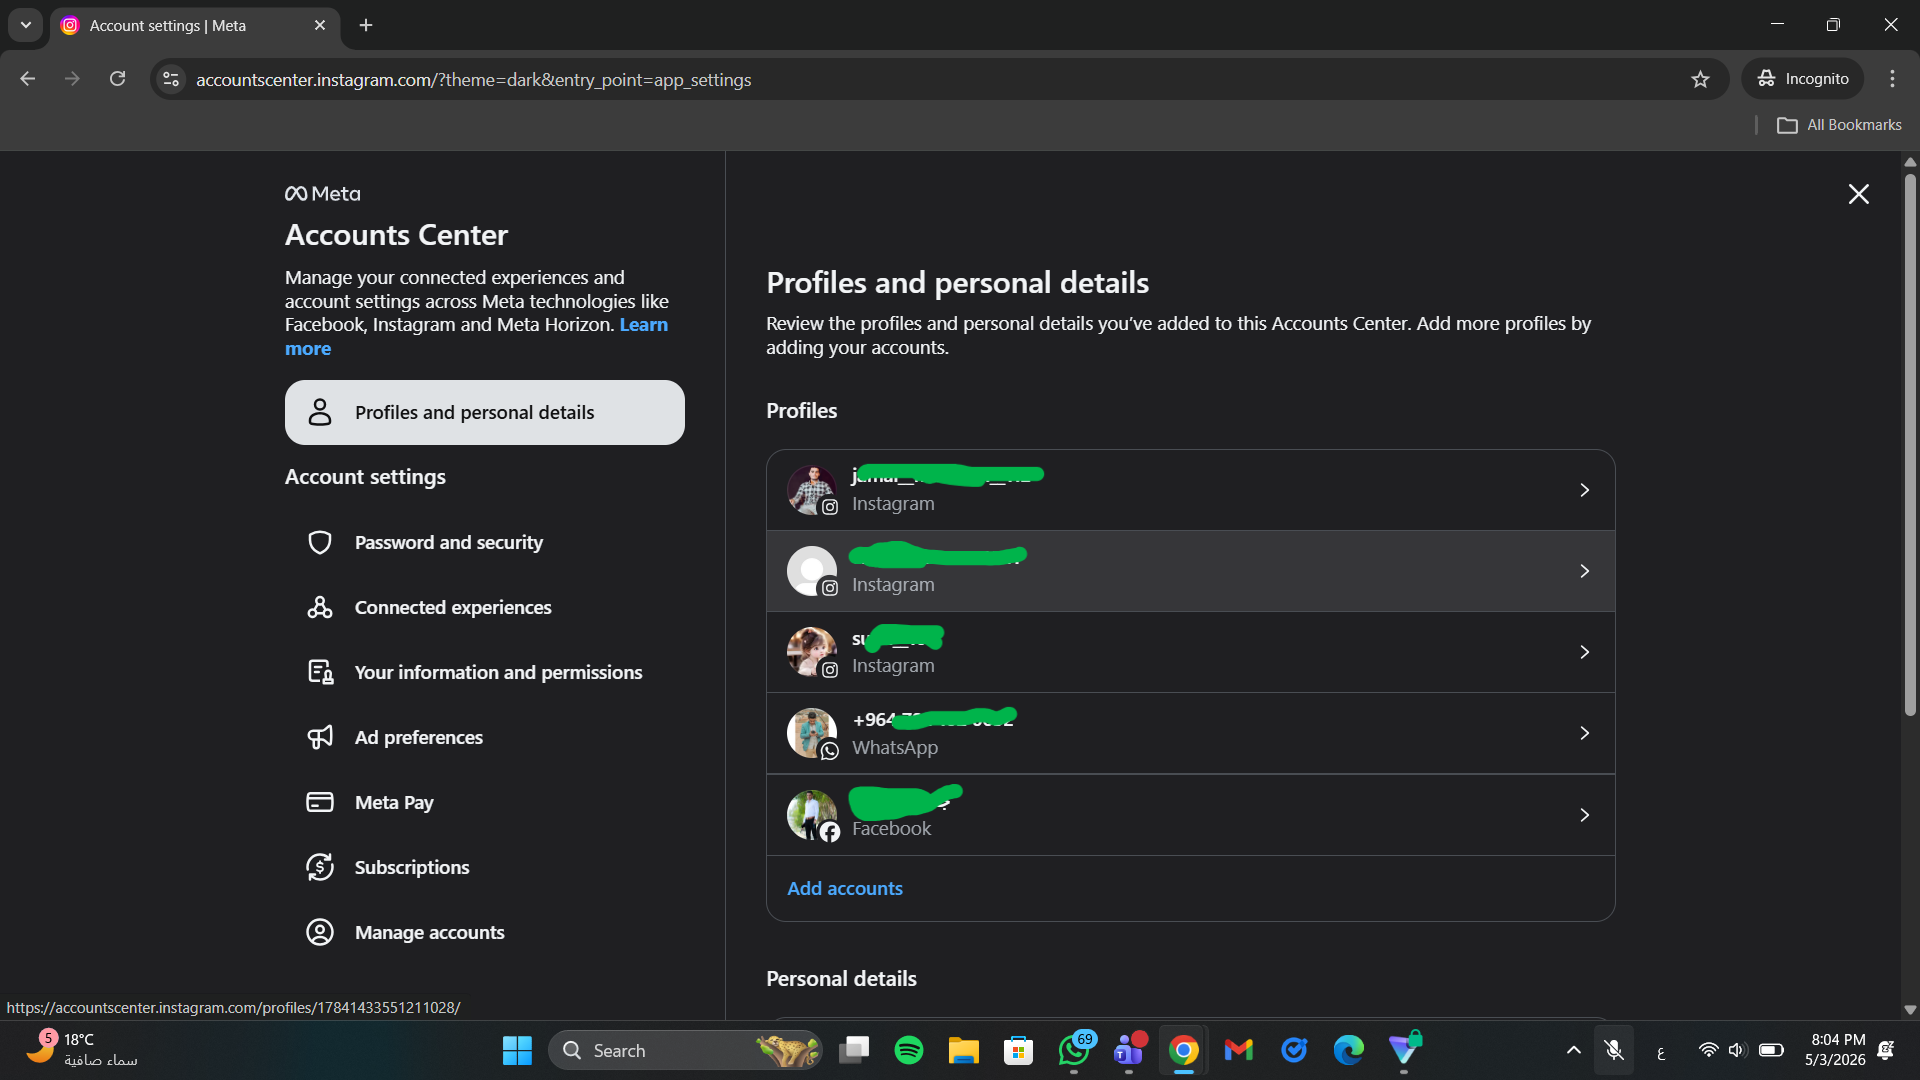The width and height of the screenshot is (1920, 1080).
Task: Click the Connected experiences nodes icon
Action: [x=320, y=607]
